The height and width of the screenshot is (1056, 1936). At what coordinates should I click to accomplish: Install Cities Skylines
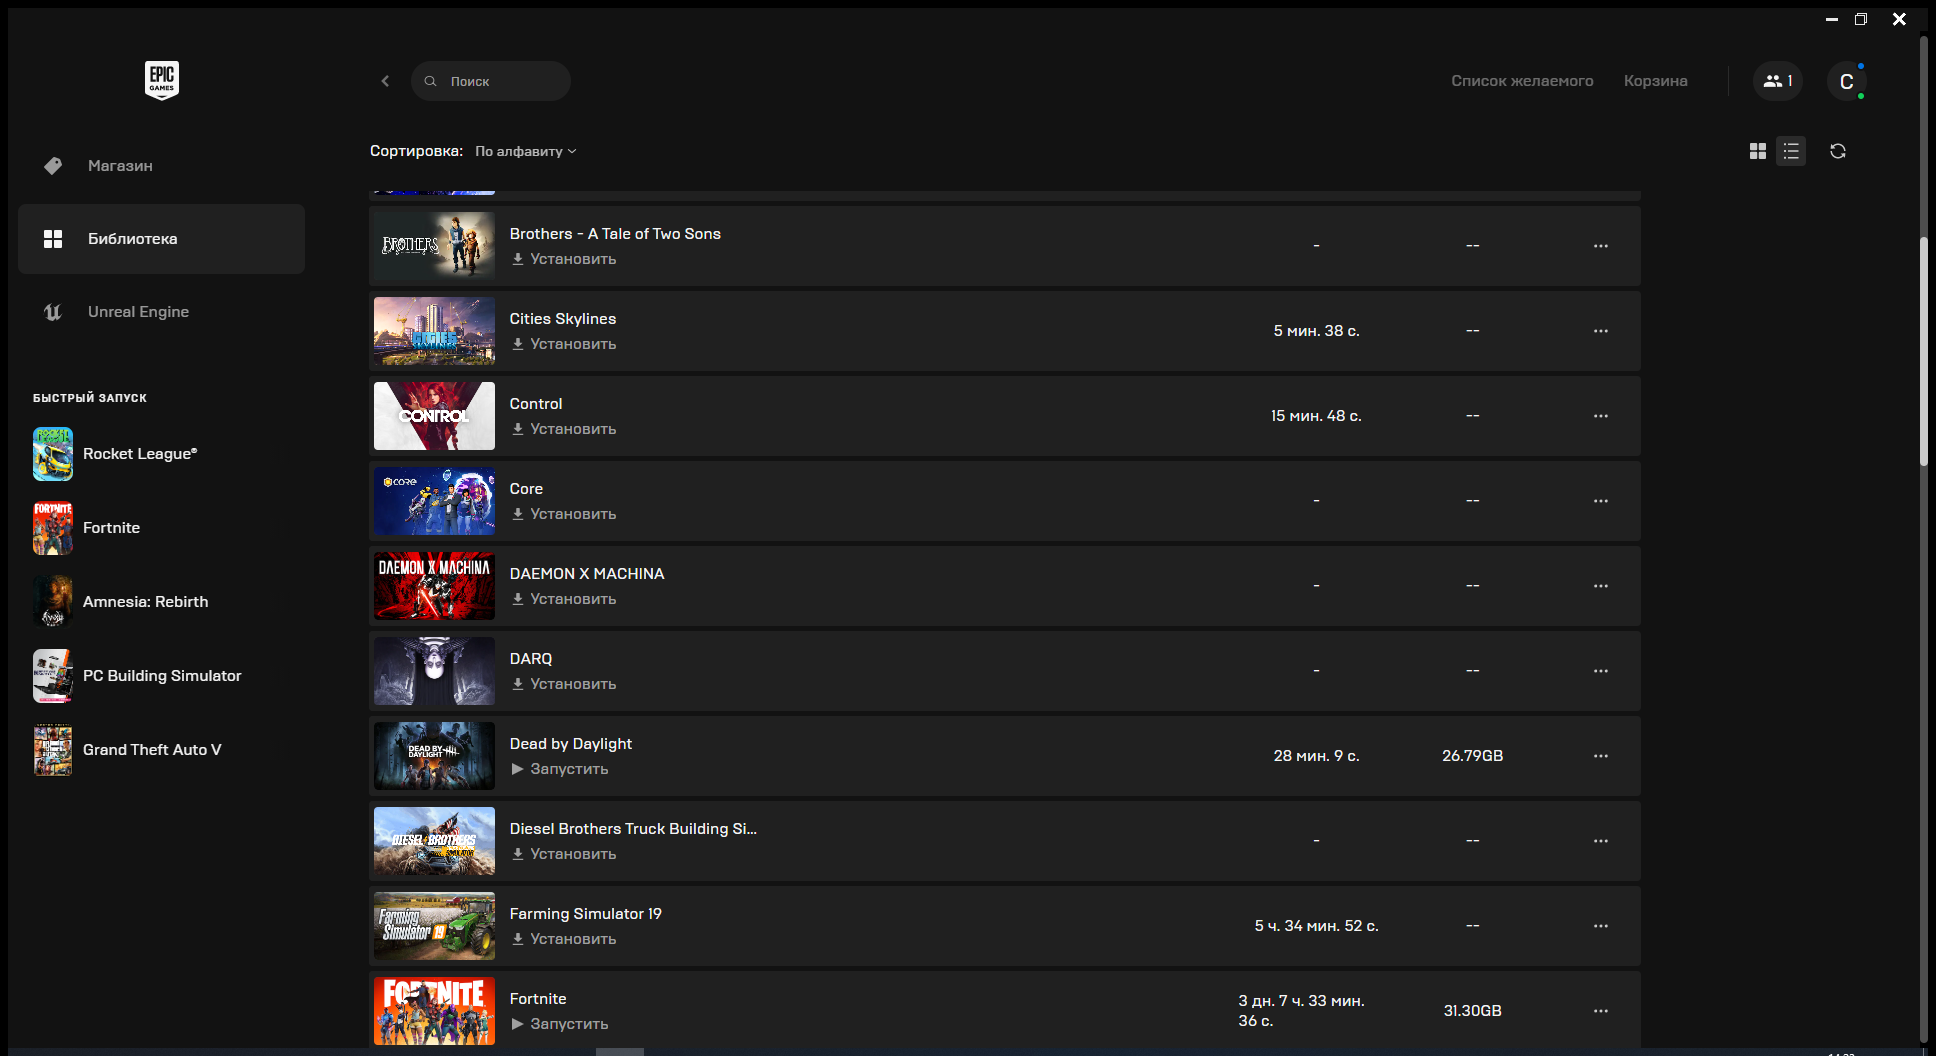[x=564, y=344]
